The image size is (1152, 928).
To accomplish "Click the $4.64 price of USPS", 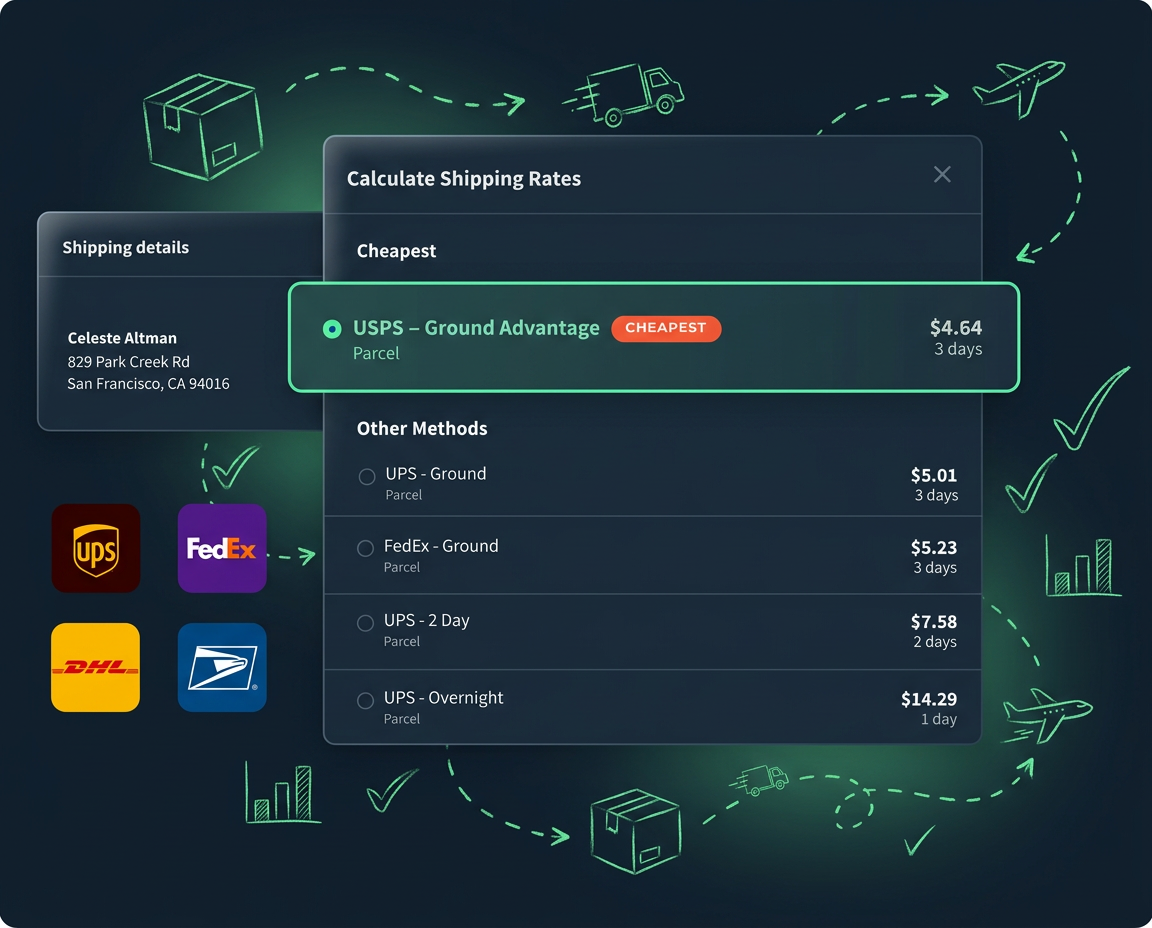I will click(x=956, y=327).
